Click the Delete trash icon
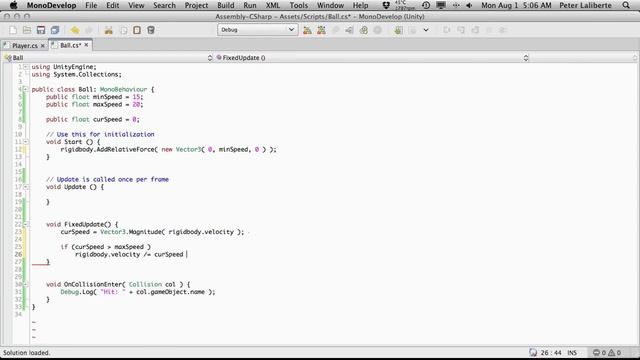Viewport: 640px width, 360px height. tap(151, 30)
